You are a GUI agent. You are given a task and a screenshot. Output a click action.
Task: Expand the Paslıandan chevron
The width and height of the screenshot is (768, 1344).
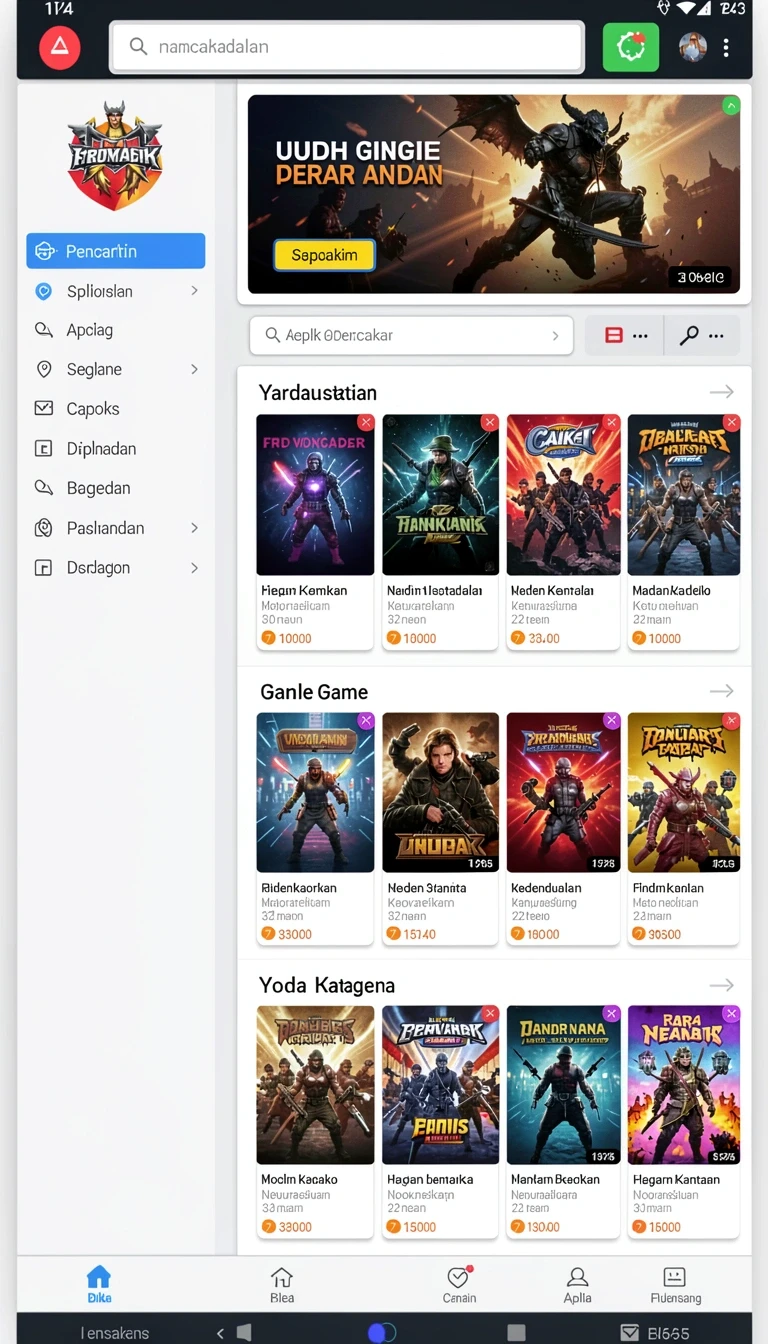194,528
